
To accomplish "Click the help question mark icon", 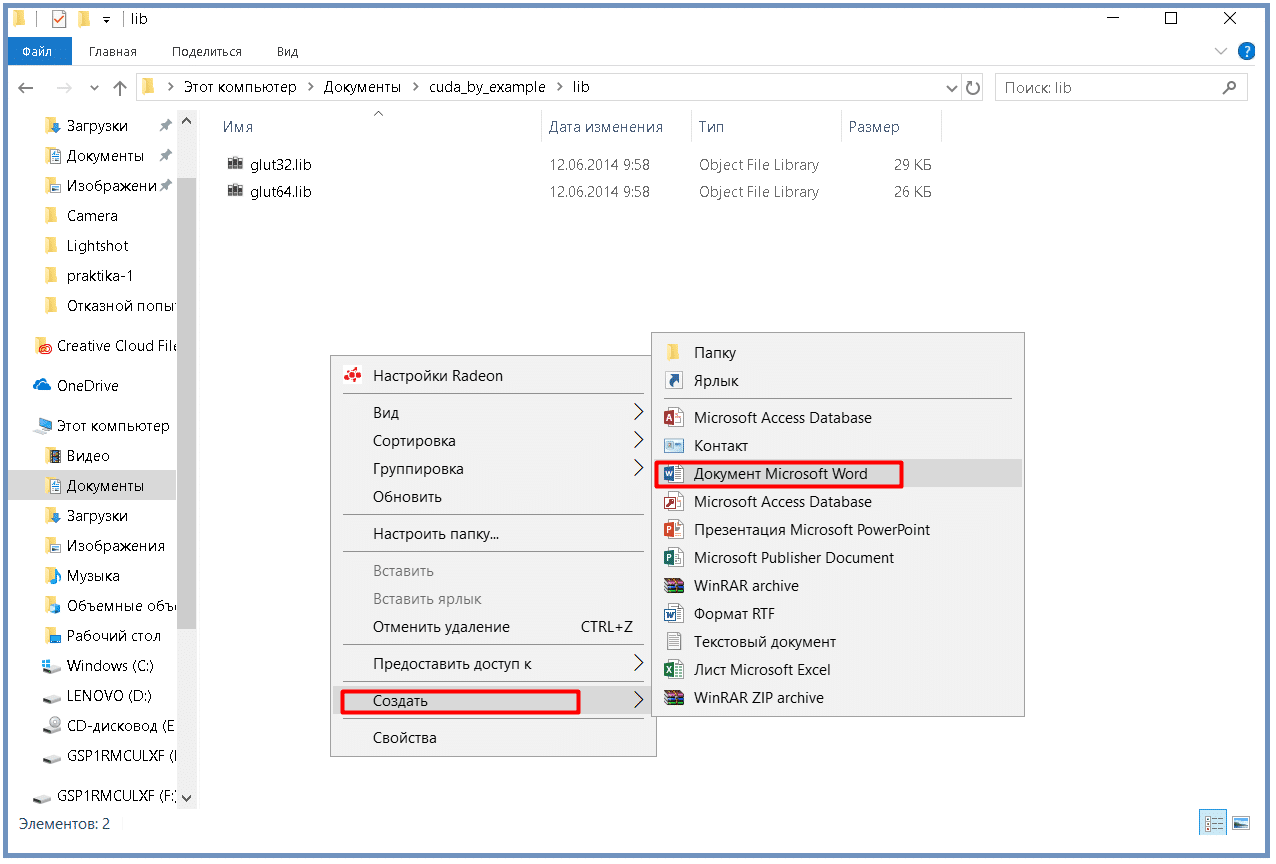I will (1246, 51).
